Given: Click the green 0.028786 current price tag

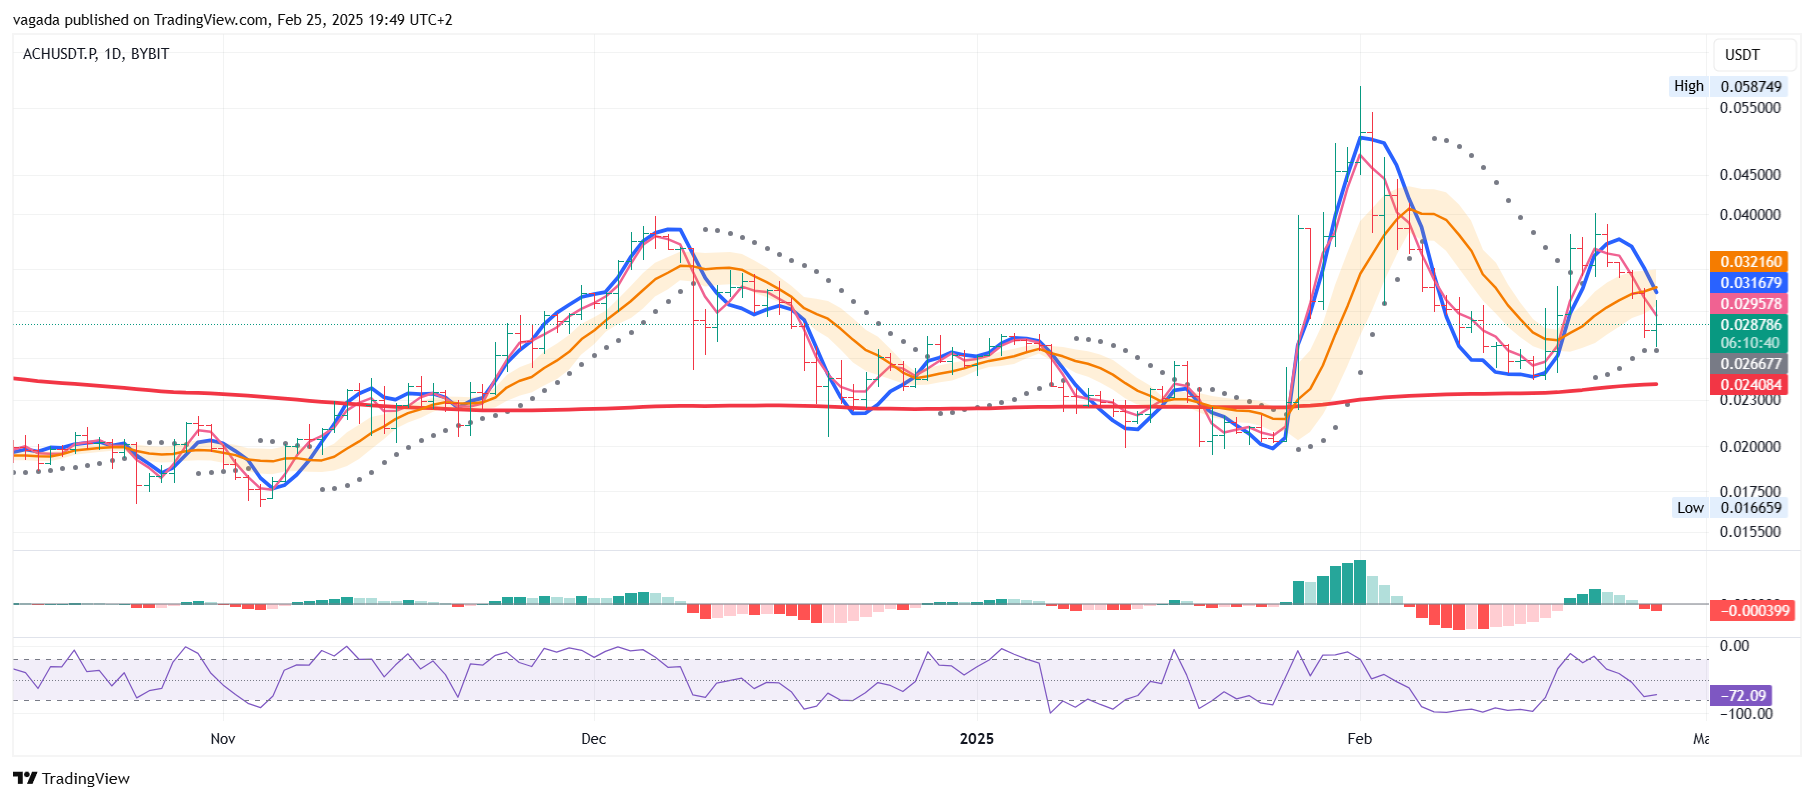Looking at the screenshot, I should tap(1750, 325).
